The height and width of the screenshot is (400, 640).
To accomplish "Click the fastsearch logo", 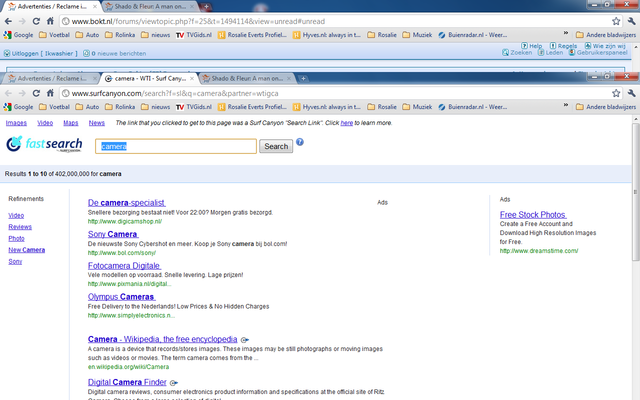I will tap(44, 144).
